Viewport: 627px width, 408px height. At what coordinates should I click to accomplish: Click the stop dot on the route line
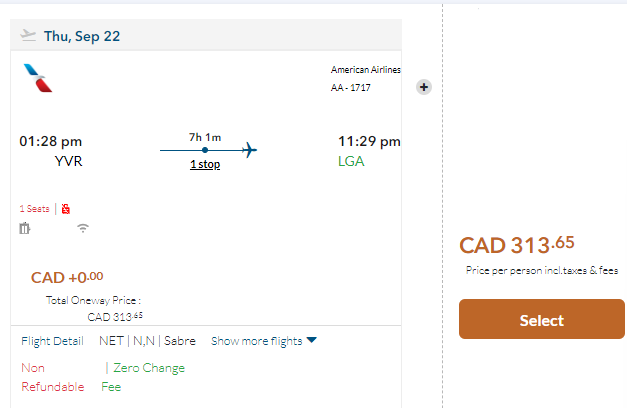(205, 150)
